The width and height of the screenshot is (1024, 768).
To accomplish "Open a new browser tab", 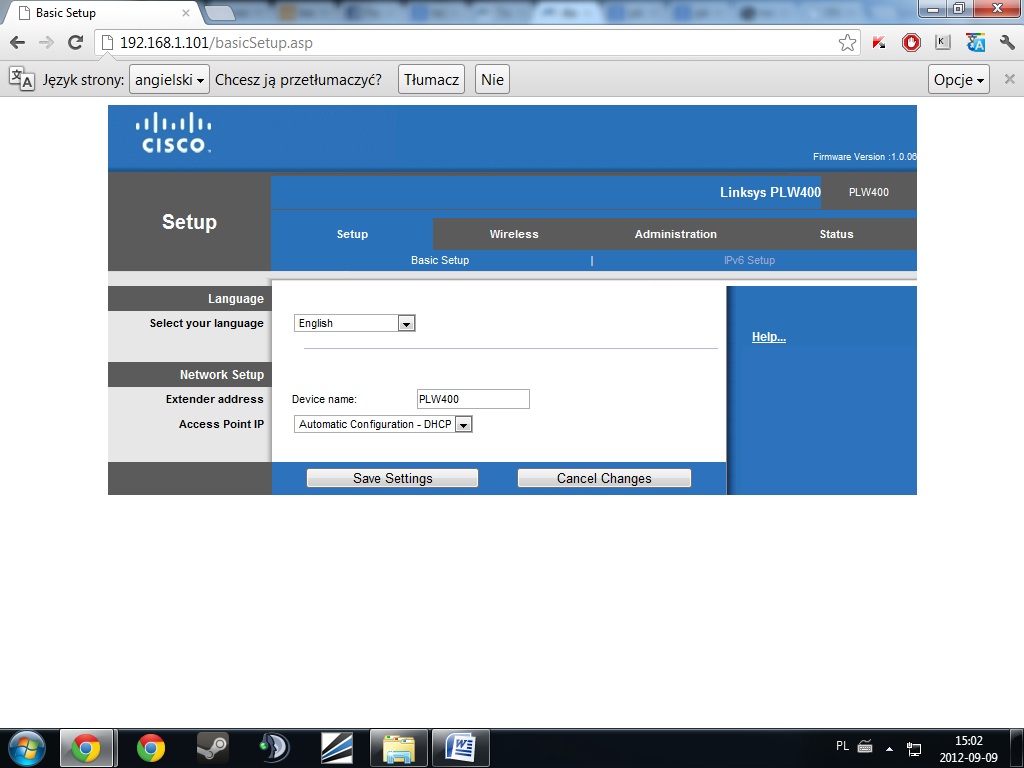I will (x=219, y=12).
